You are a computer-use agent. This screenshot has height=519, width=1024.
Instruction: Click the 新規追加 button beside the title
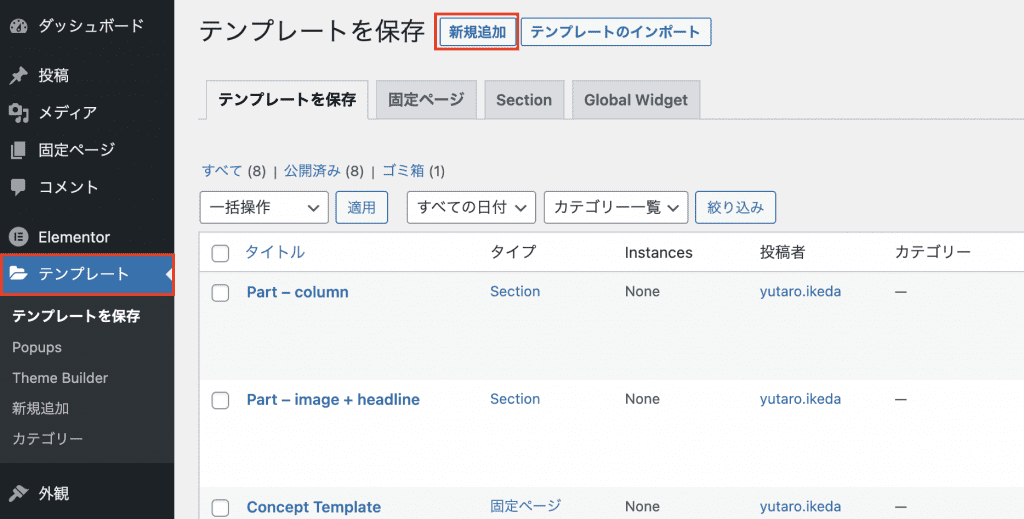[x=477, y=32]
